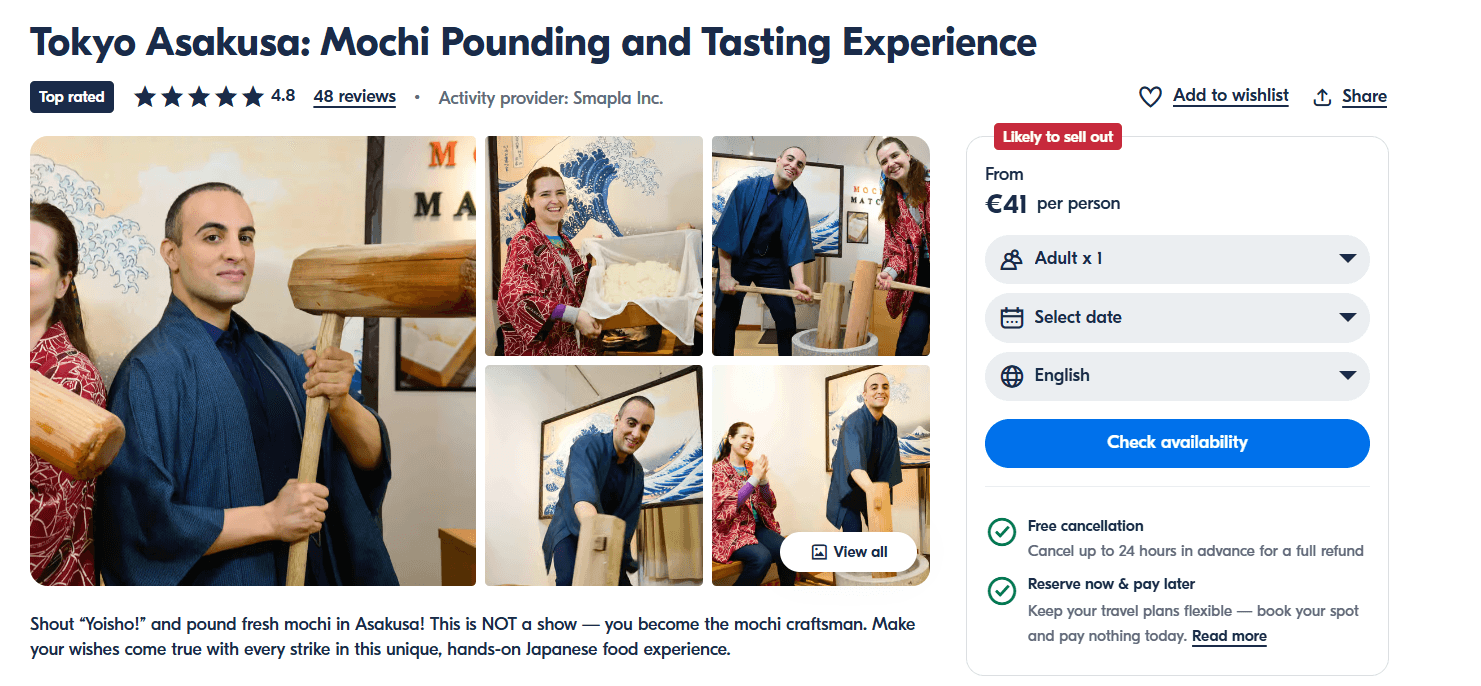This screenshot has height=686, width=1481.
Task: Click the Free cancellation green checkmark icon
Action: [1001, 531]
